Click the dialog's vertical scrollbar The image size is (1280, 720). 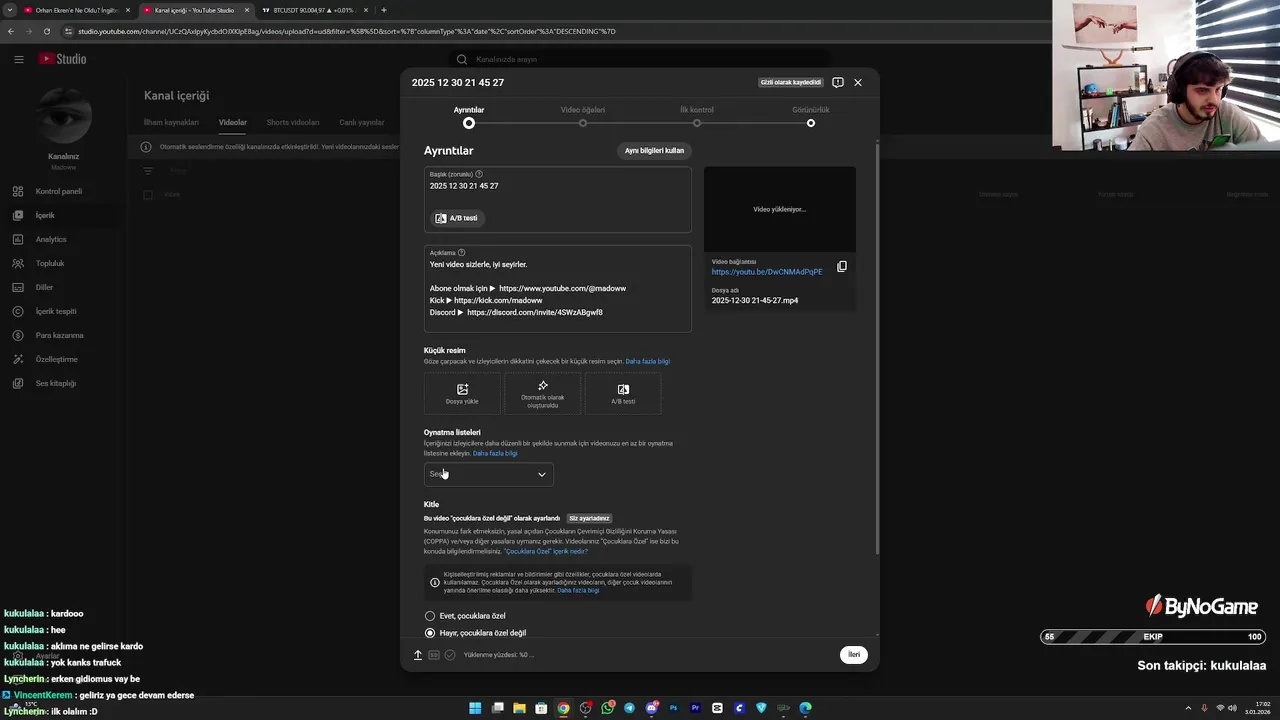[x=877, y=347]
